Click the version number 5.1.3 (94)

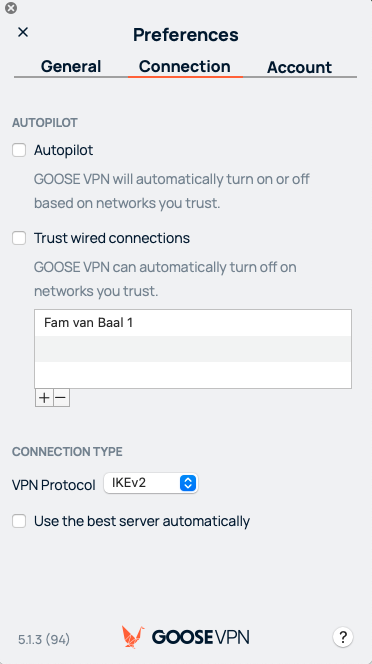point(44,639)
